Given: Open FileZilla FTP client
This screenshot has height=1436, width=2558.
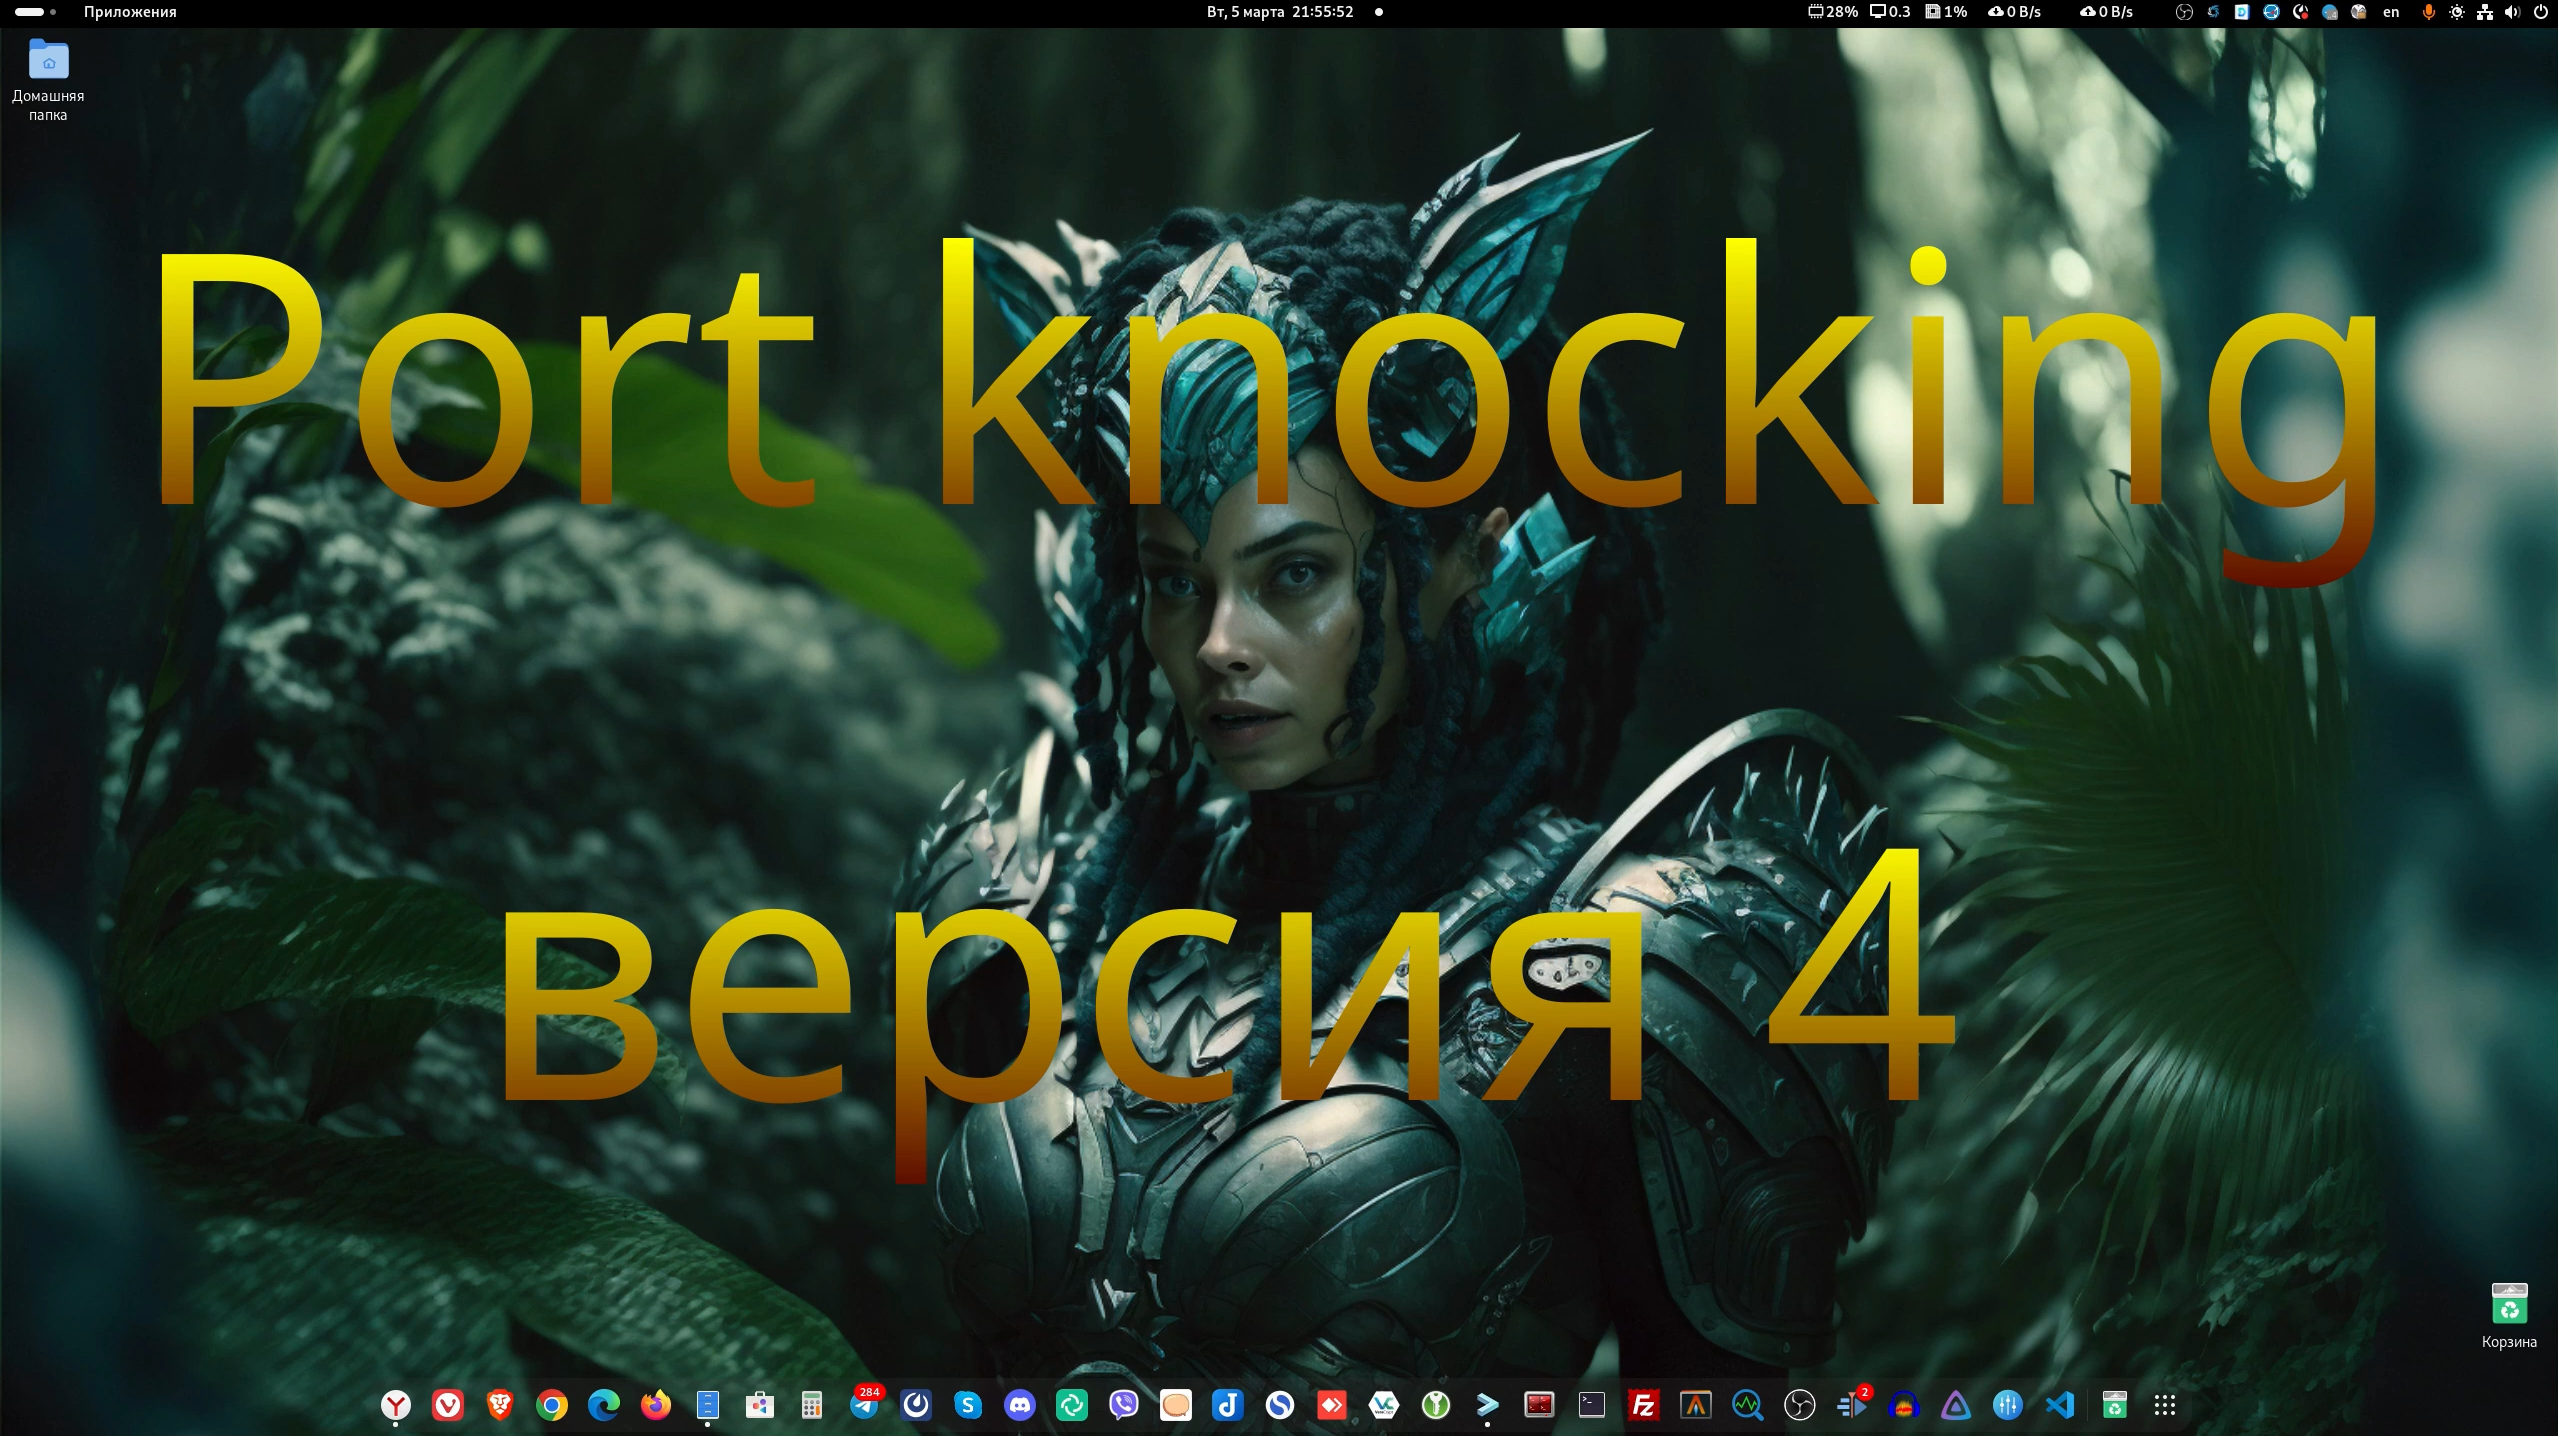Looking at the screenshot, I should (x=1643, y=1405).
